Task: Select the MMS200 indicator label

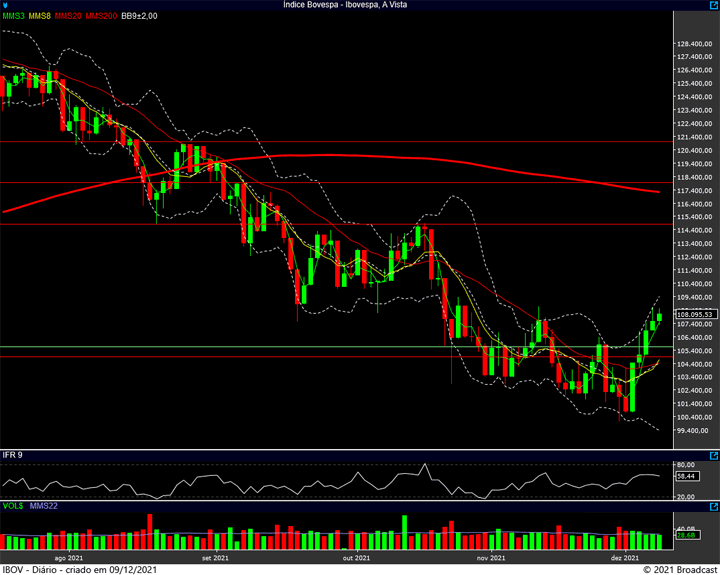Action: (x=101, y=16)
